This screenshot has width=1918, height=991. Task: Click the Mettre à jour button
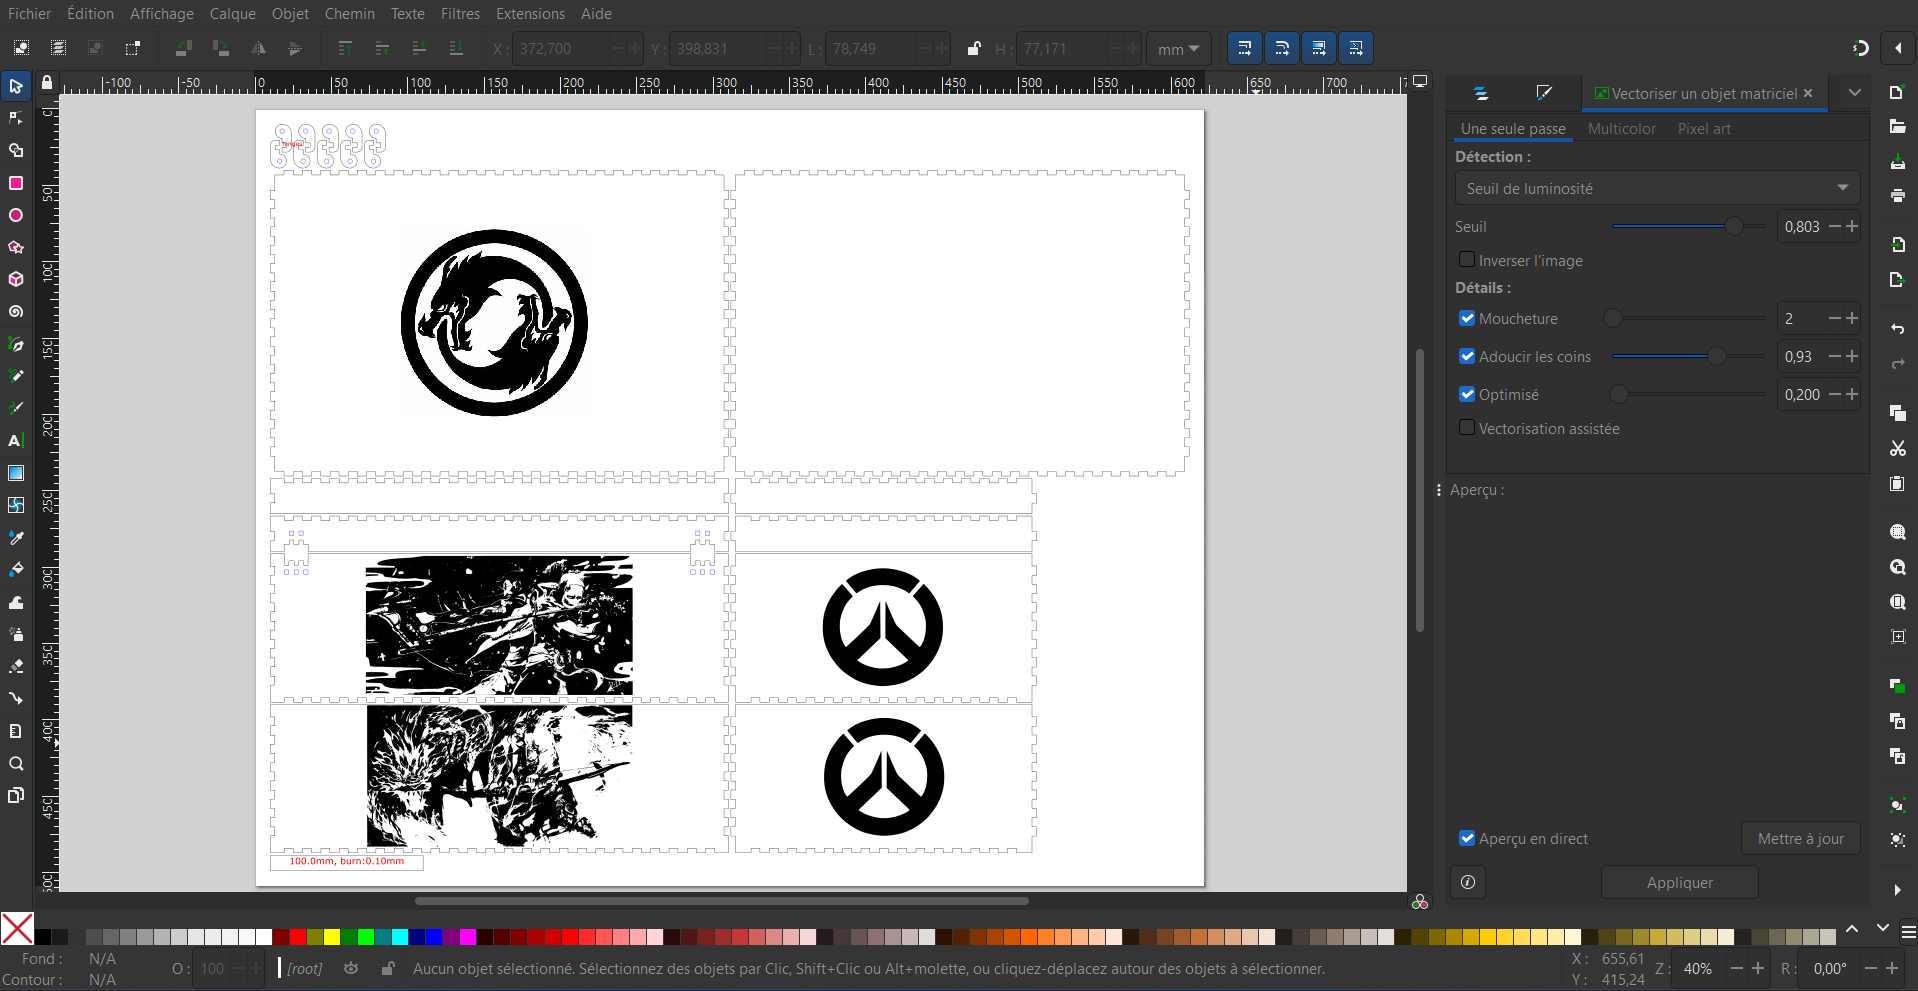tap(1800, 838)
